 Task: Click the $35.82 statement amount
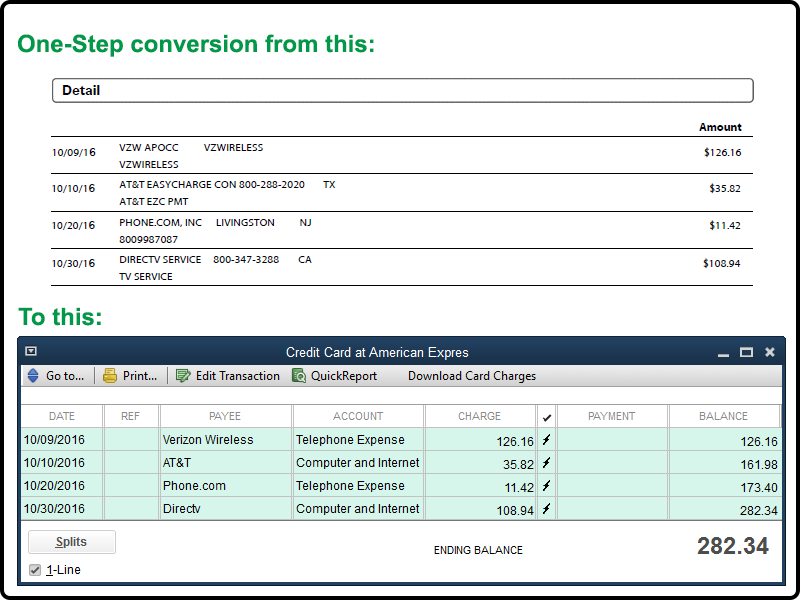[x=725, y=189]
